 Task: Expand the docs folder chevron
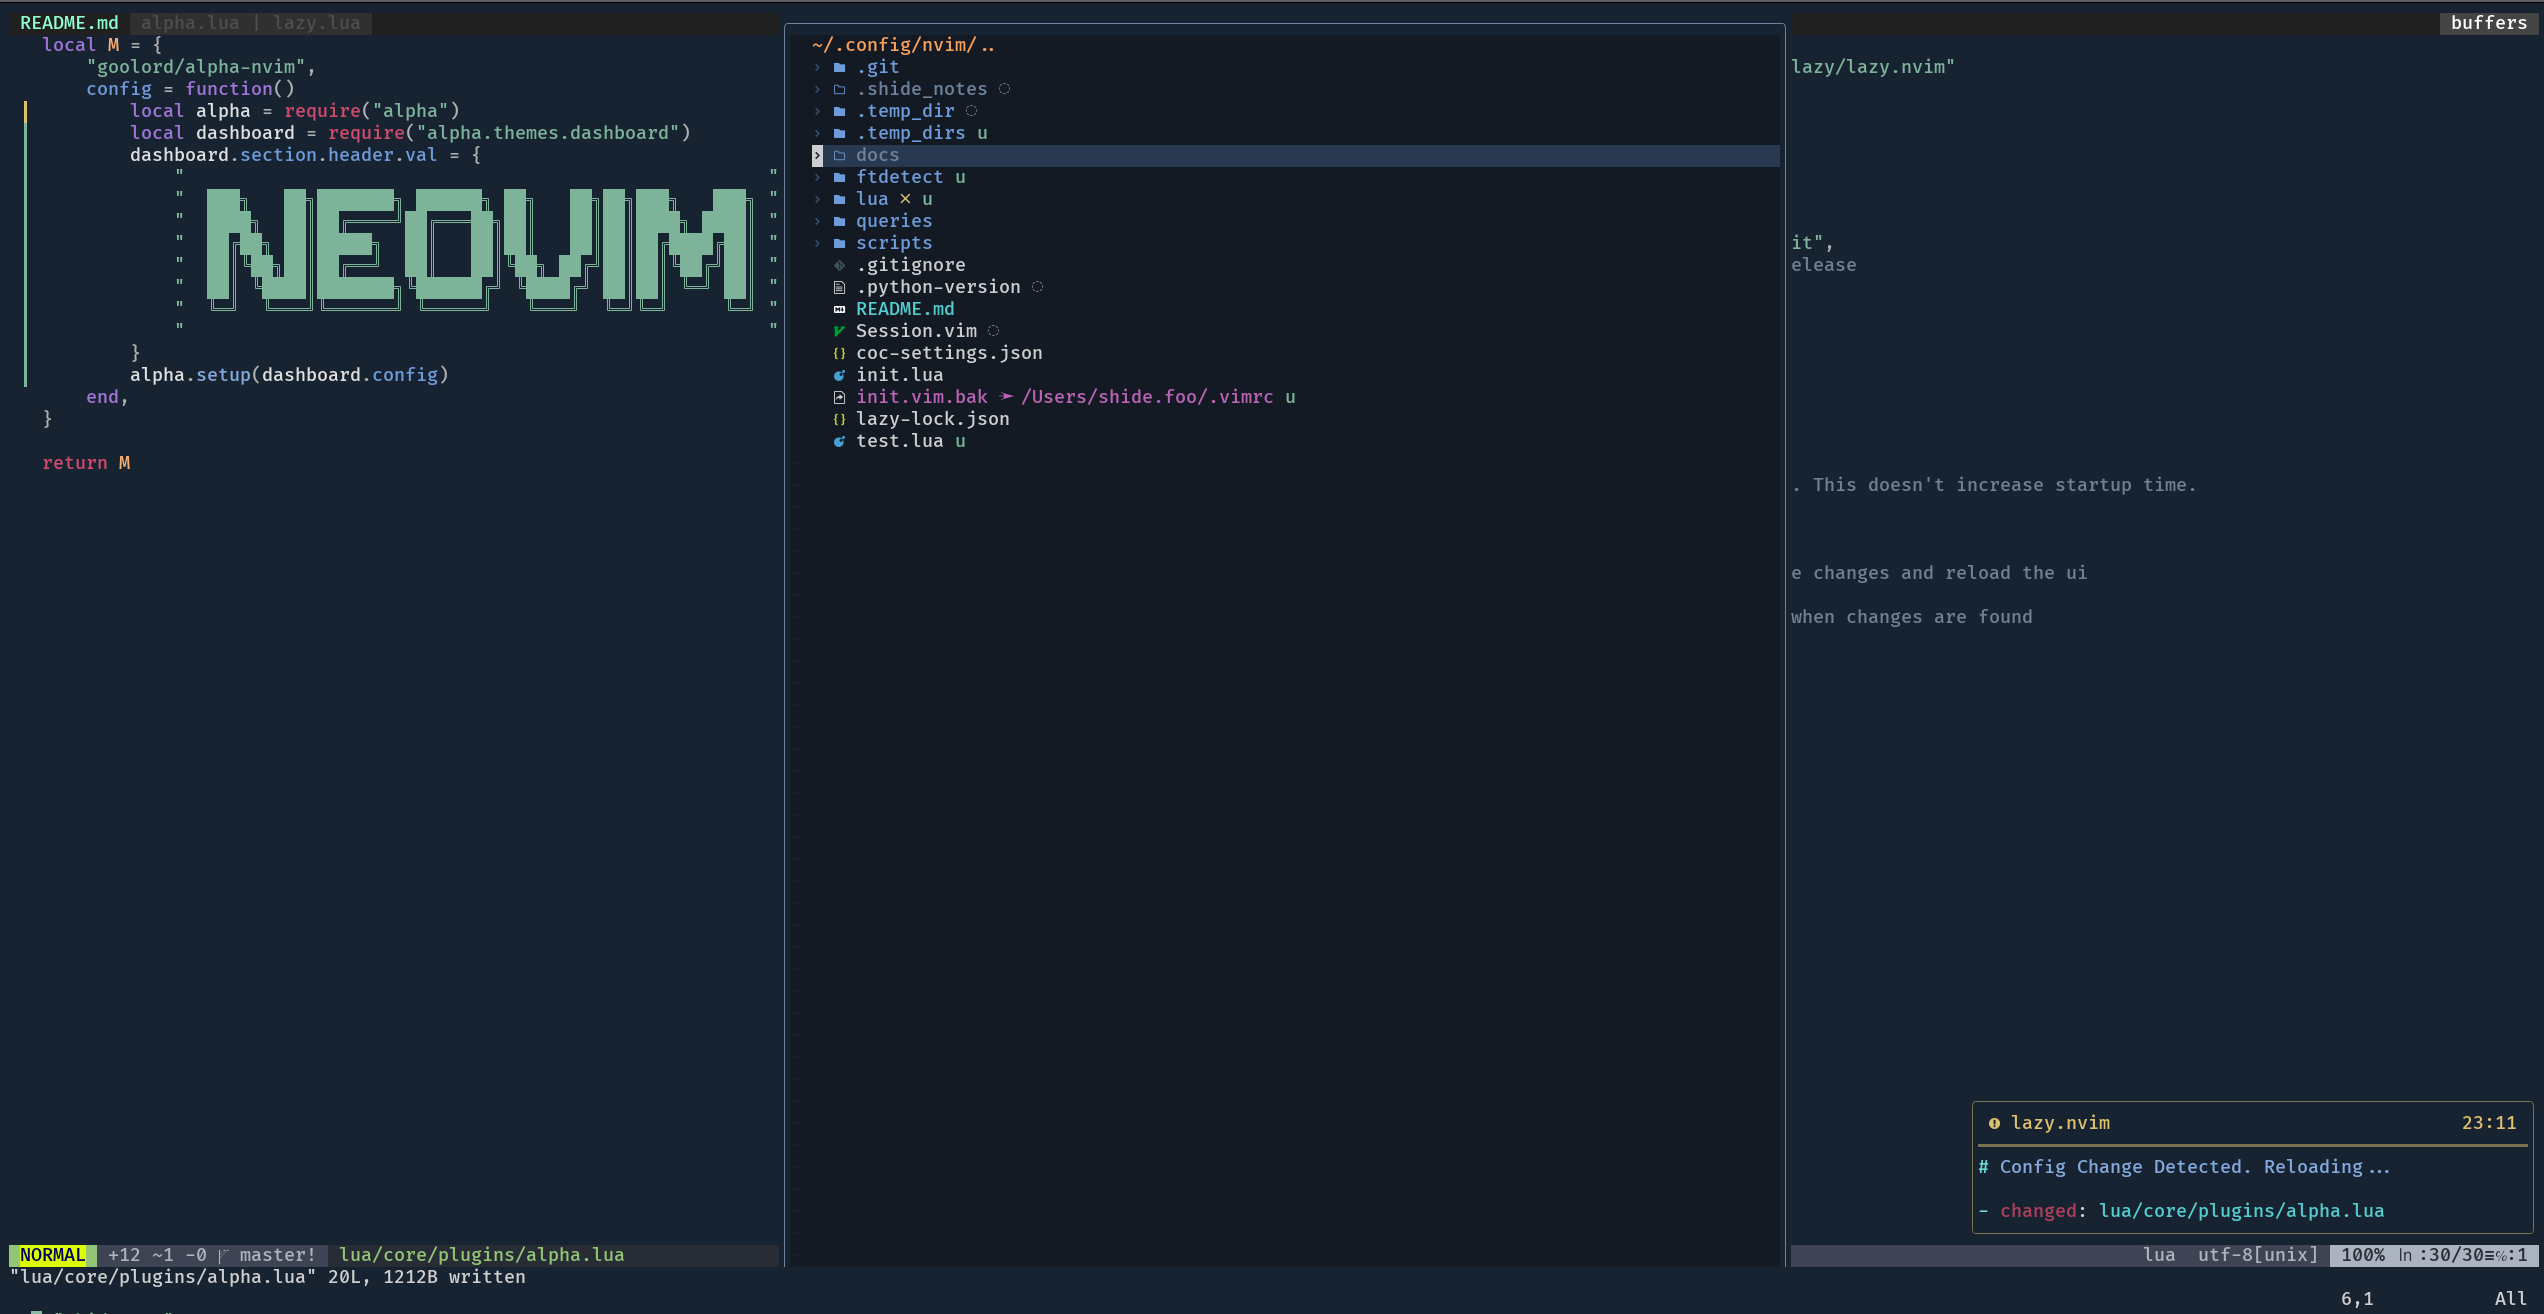(817, 155)
